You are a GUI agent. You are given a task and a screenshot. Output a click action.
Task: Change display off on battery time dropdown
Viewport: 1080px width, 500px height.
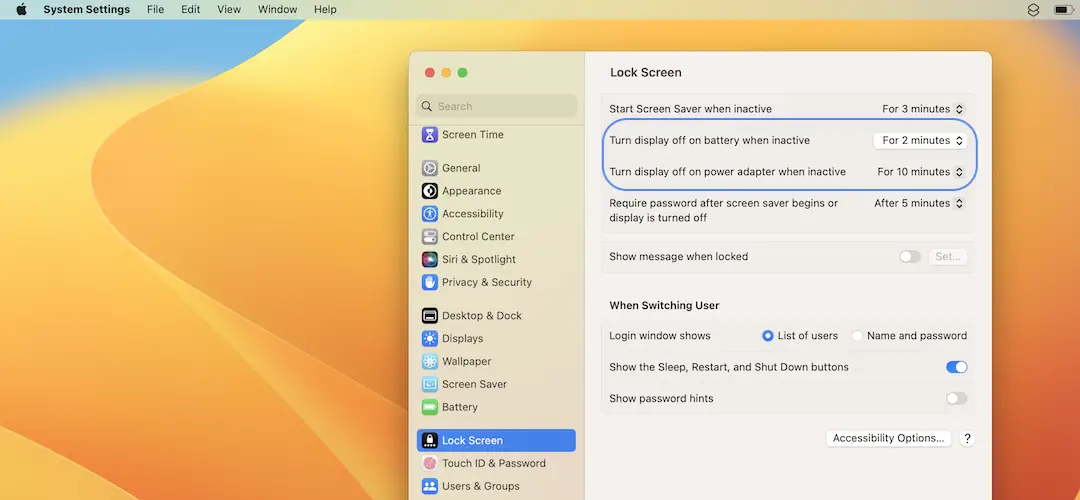pyautogui.click(x=921, y=141)
